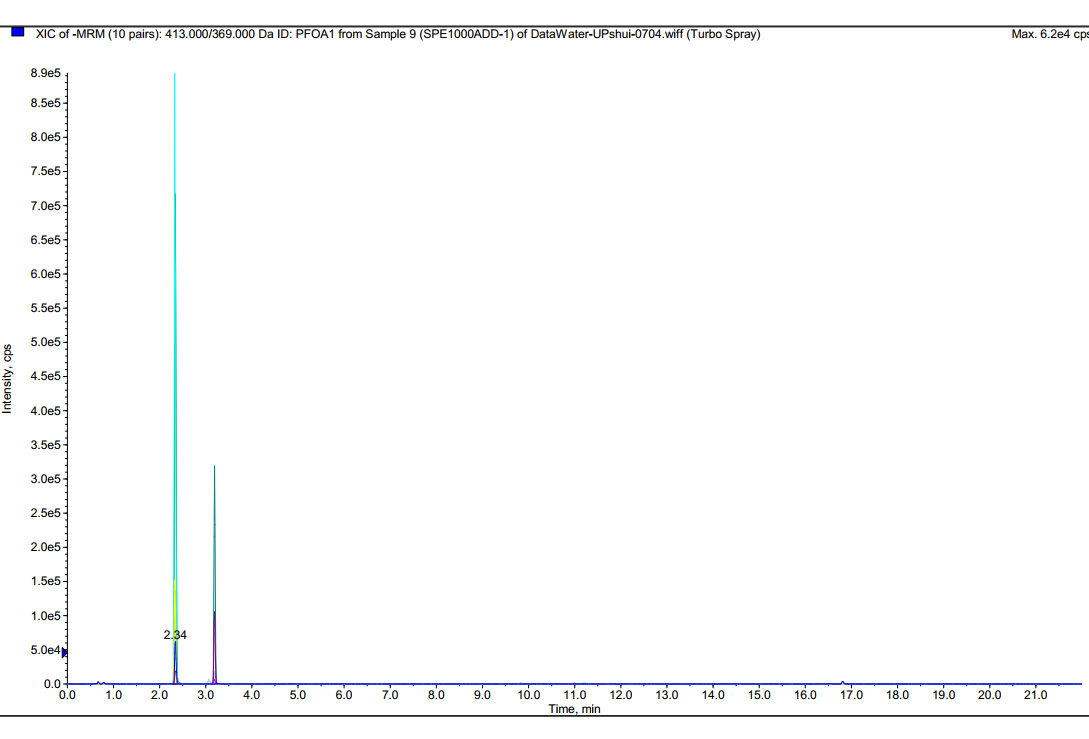Click the 2.5e5 intensity tick label
Viewport: 1089px width, 739px height.
click(x=45, y=513)
